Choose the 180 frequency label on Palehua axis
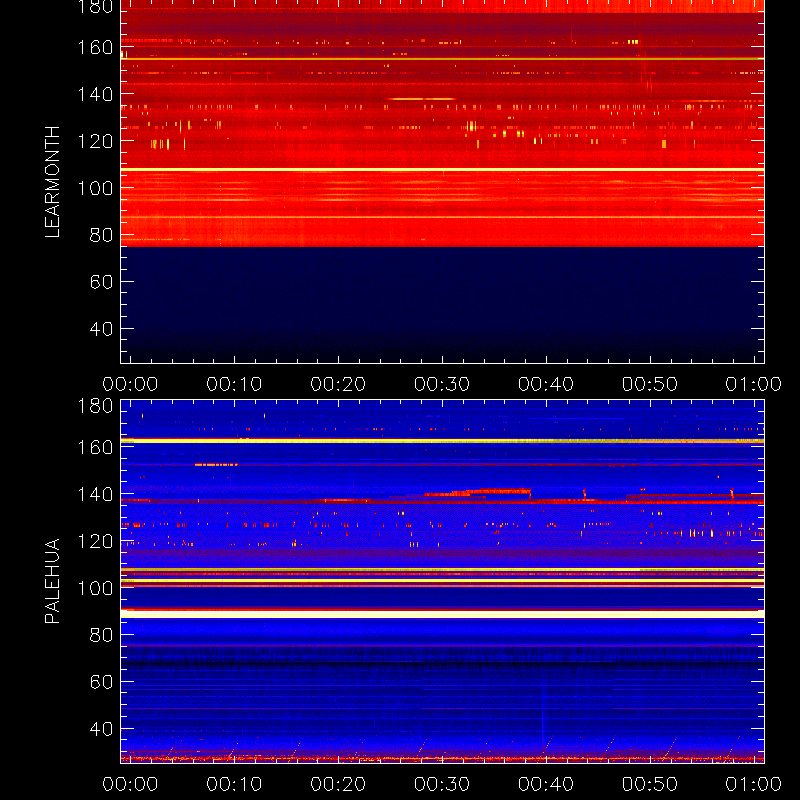This screenshot has width=800, height=800. point(95,406)
